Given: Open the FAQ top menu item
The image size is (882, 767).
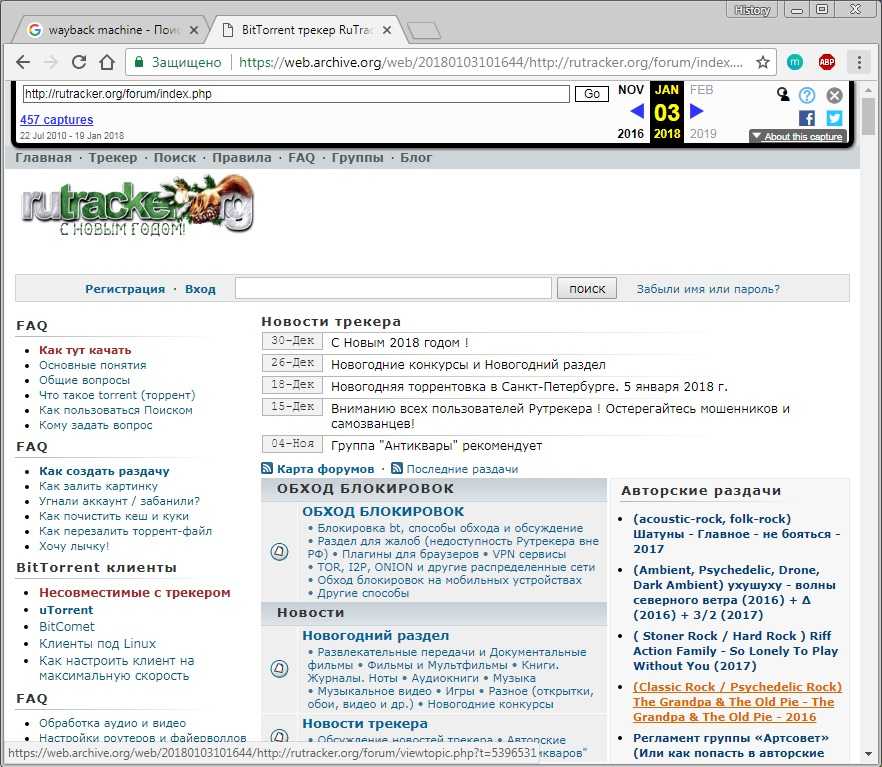Looking at the screenshot, I should pyautogui.click(x=302, y=158).
